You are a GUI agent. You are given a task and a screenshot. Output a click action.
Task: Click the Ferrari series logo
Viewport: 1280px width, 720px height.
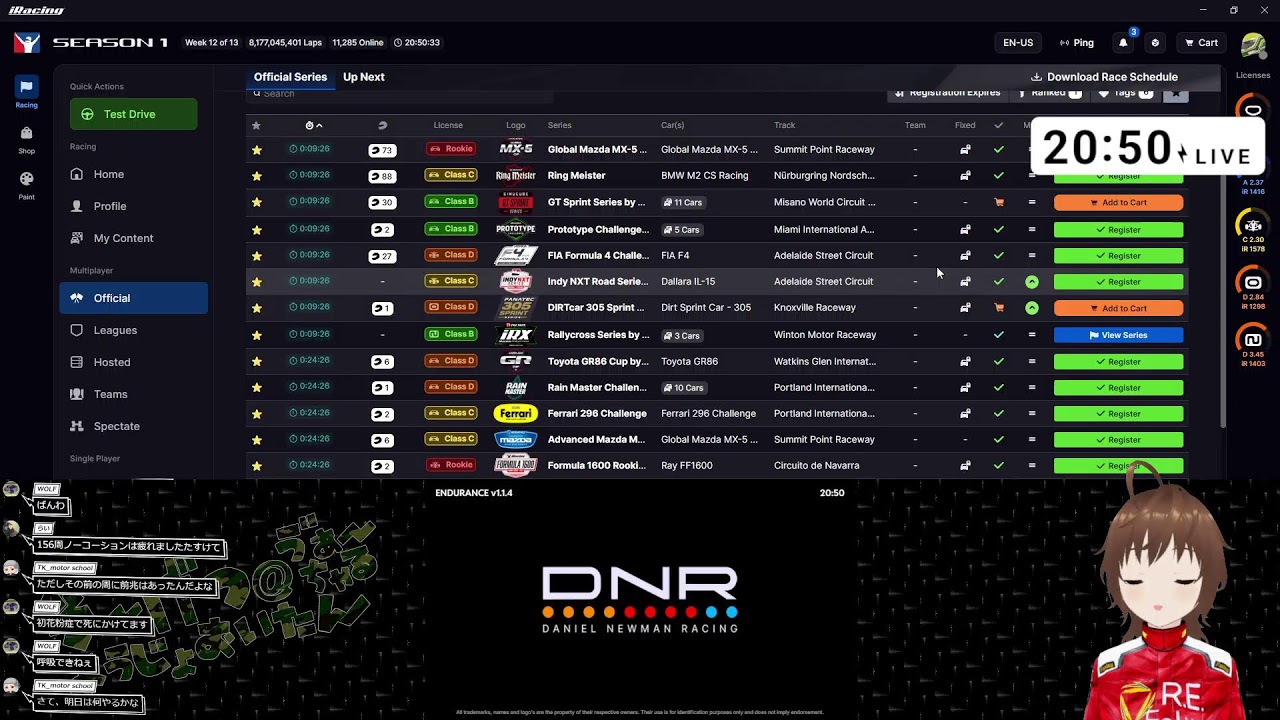click(516, 413)
